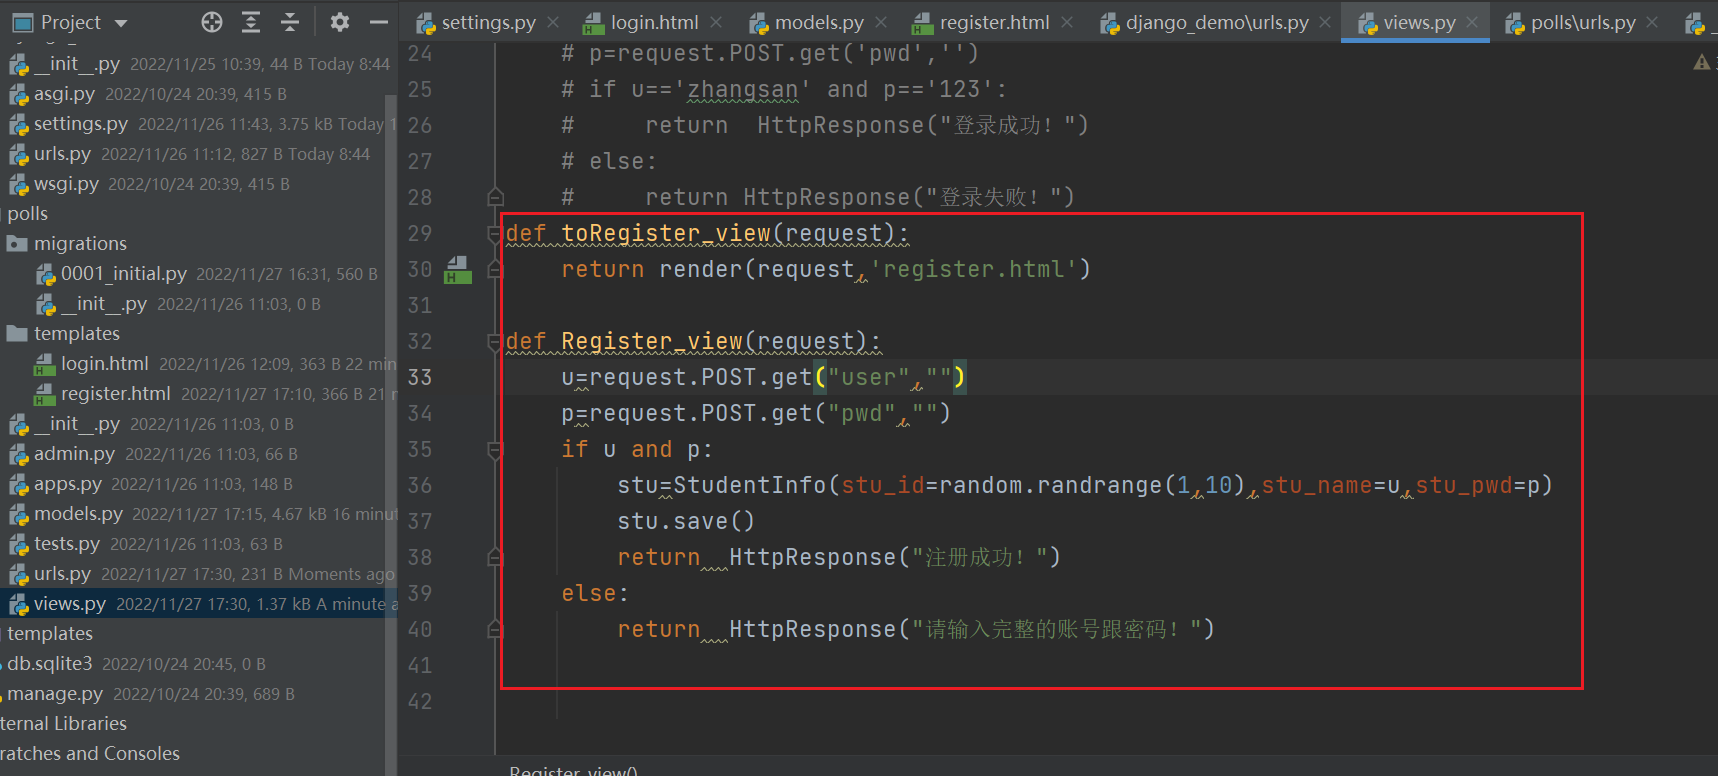Viewport: 1718px width, 776px height.
Task: Close the views.py editor tab
Action: 1472,22
